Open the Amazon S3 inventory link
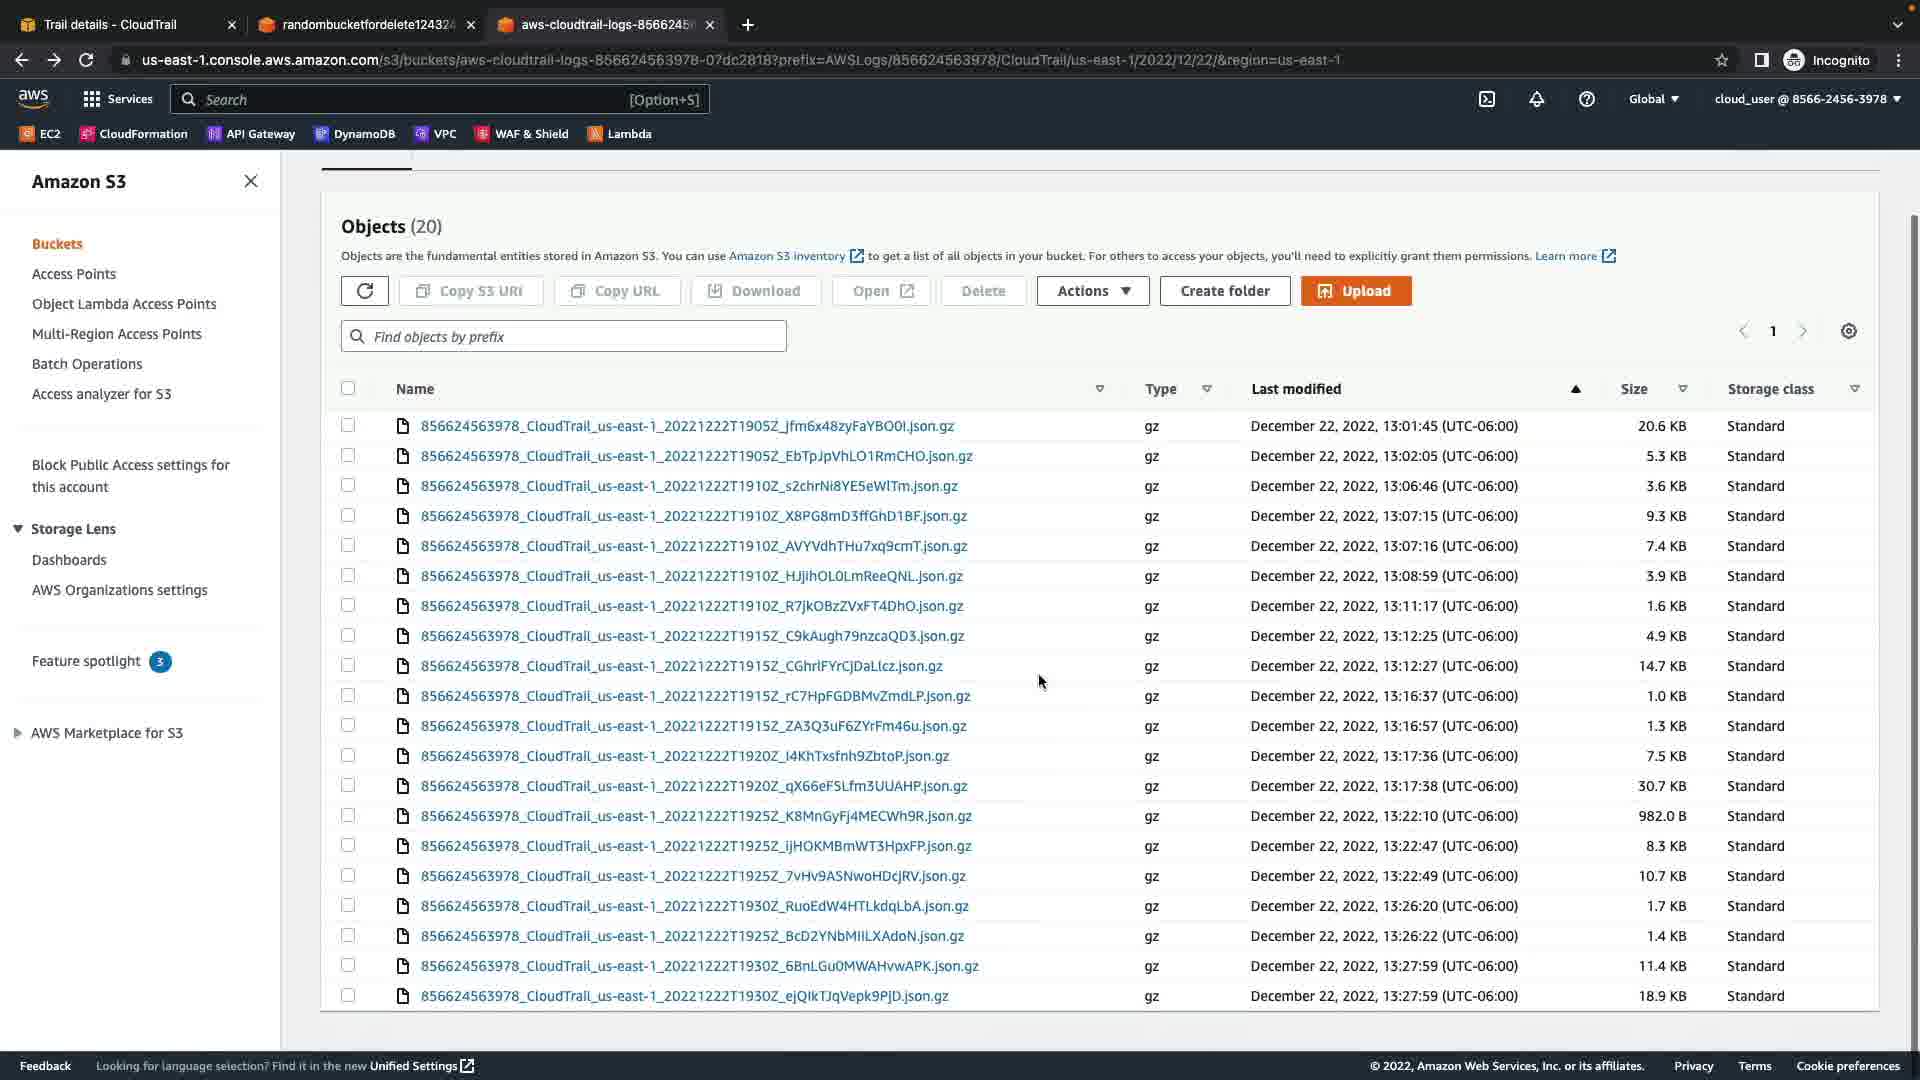 pyautogui.click(x=787, y=256)
